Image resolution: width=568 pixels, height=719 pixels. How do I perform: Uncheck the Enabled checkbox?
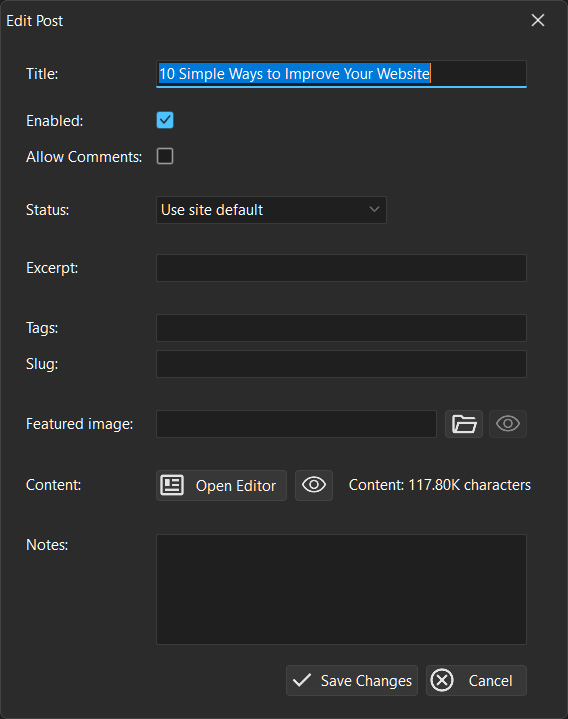point(165,120)
